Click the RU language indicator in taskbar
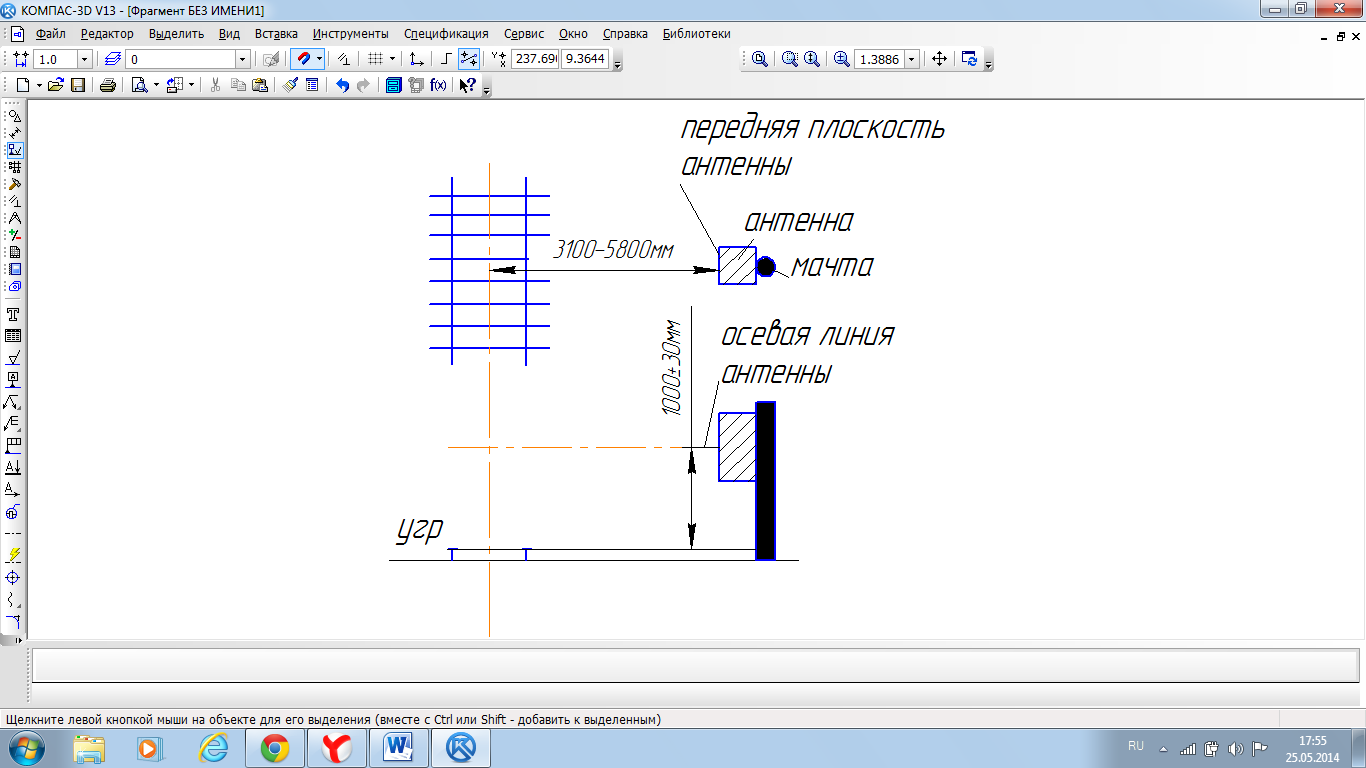 click(x=1136, y=746)
